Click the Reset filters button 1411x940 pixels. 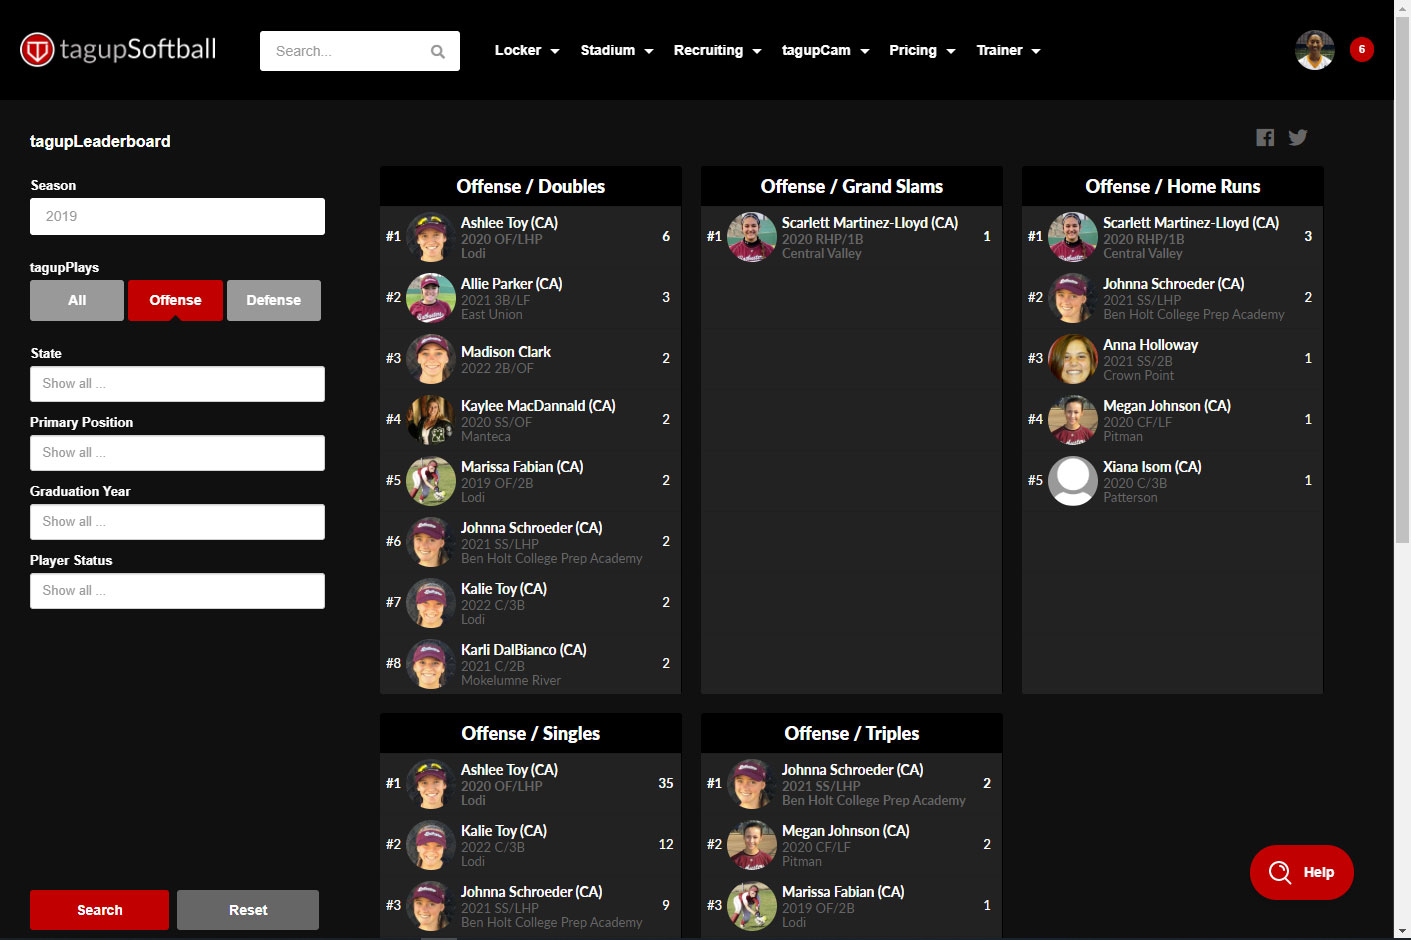[248, 910]
